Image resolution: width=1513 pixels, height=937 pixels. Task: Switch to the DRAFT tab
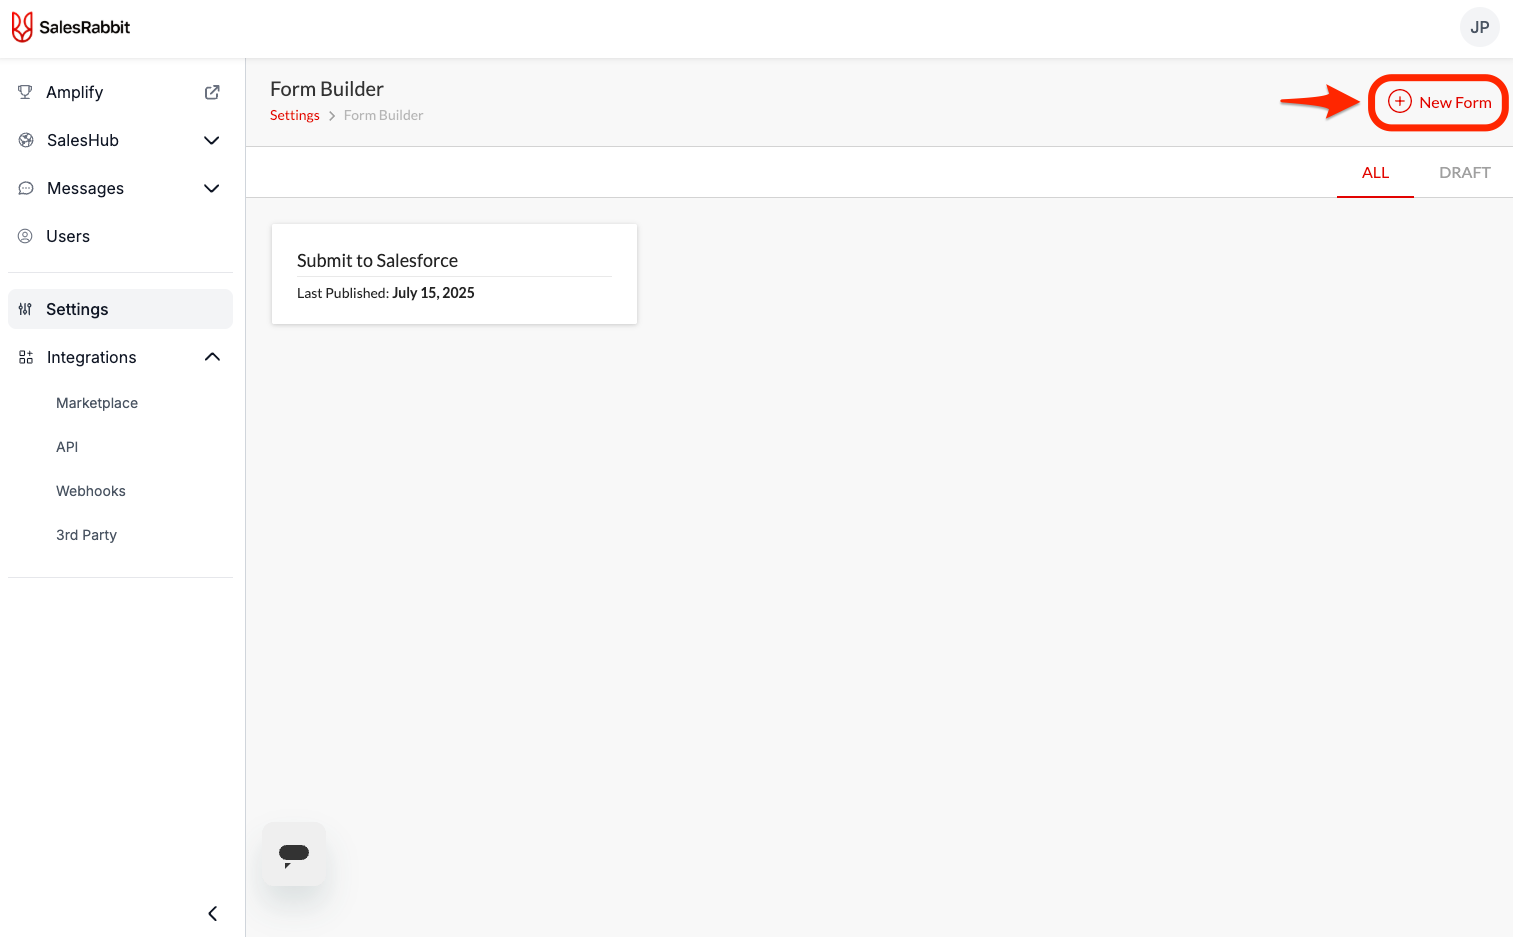1464,173
